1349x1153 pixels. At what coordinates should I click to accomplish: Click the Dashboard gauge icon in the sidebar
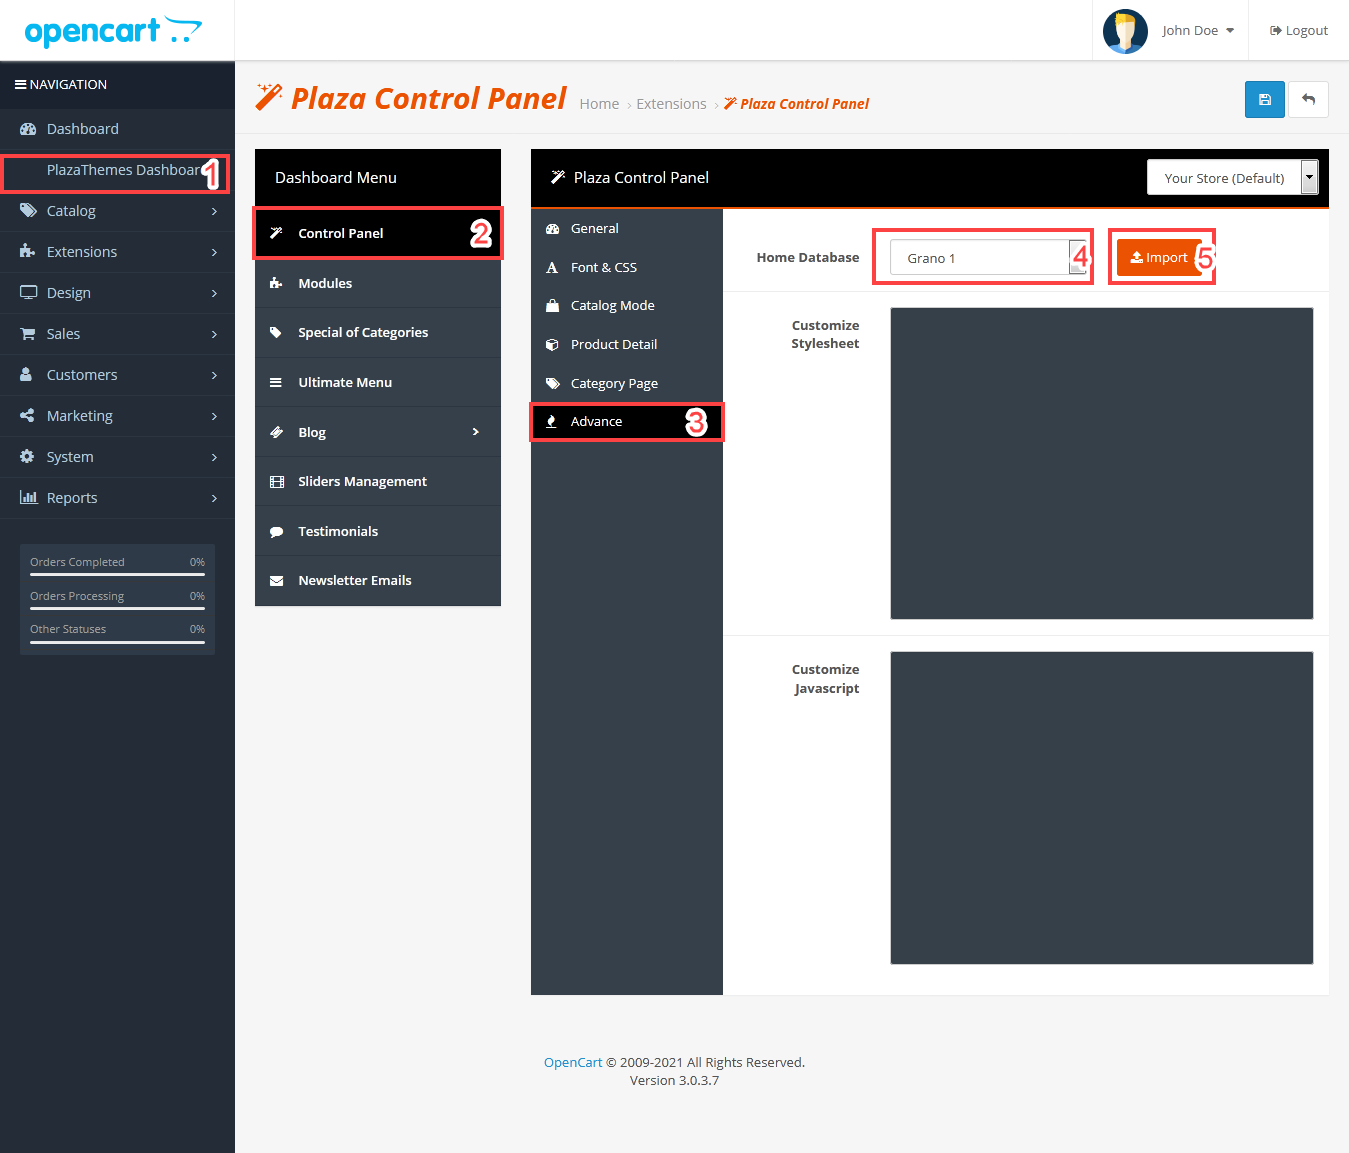[28, 129]
